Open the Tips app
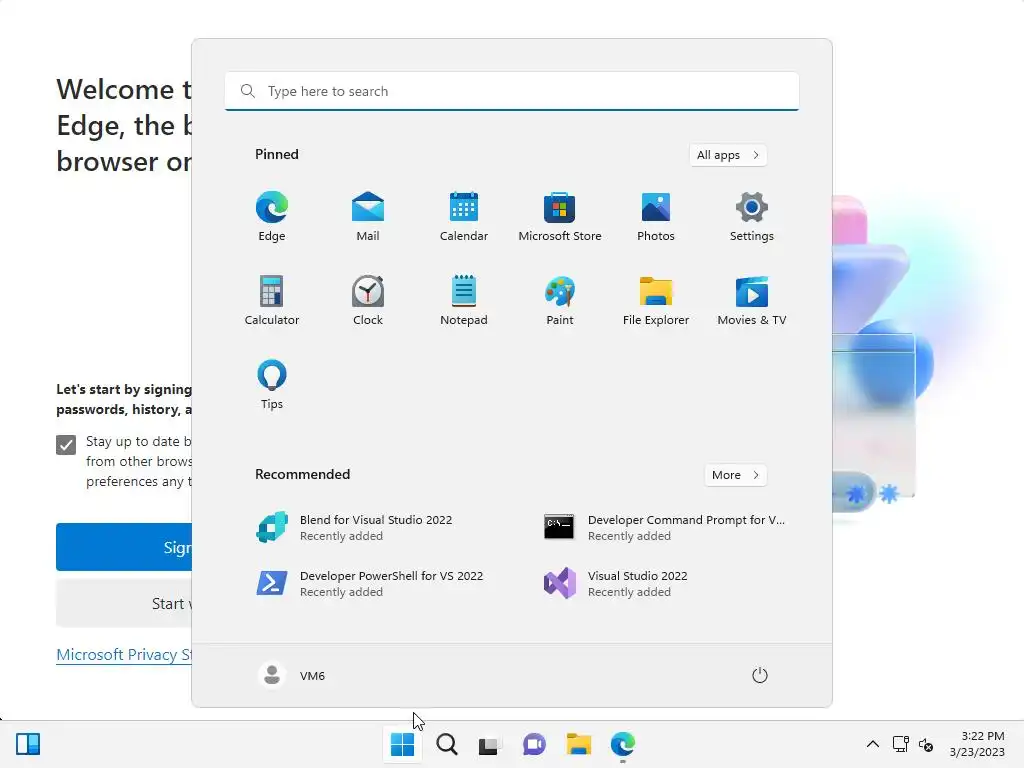 [272, 385]
